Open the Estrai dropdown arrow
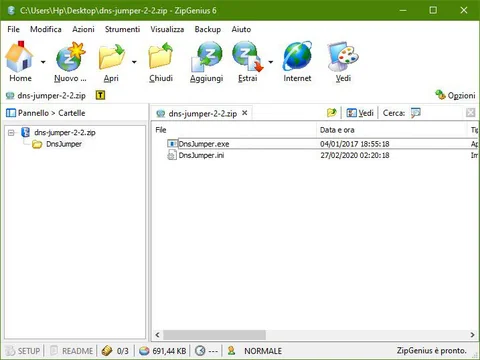This screenshot has width=480, height=360. click(x=271, y=62)
